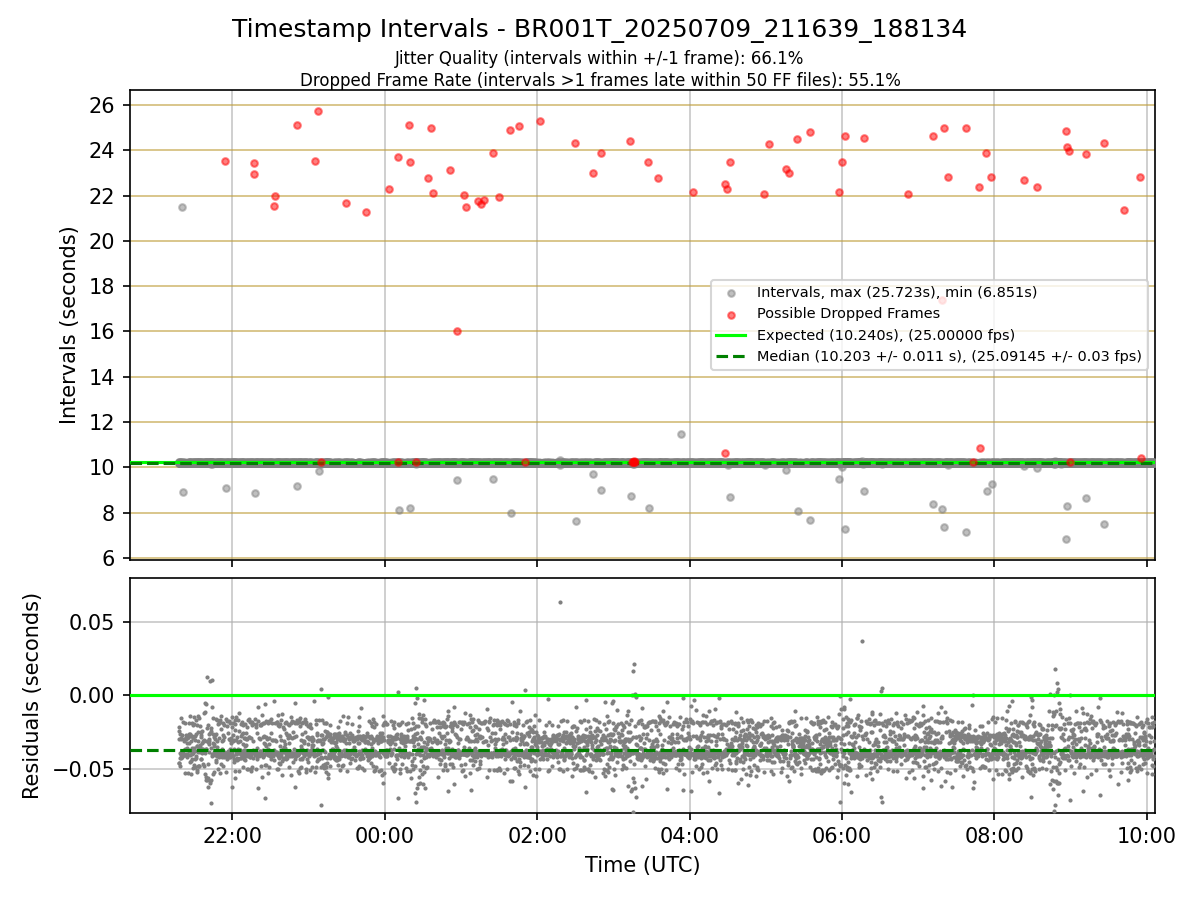Select the legend entry beginning 'Median (10.203'
Viewport: 1200px width, 900px height.
tap(949, 355)
